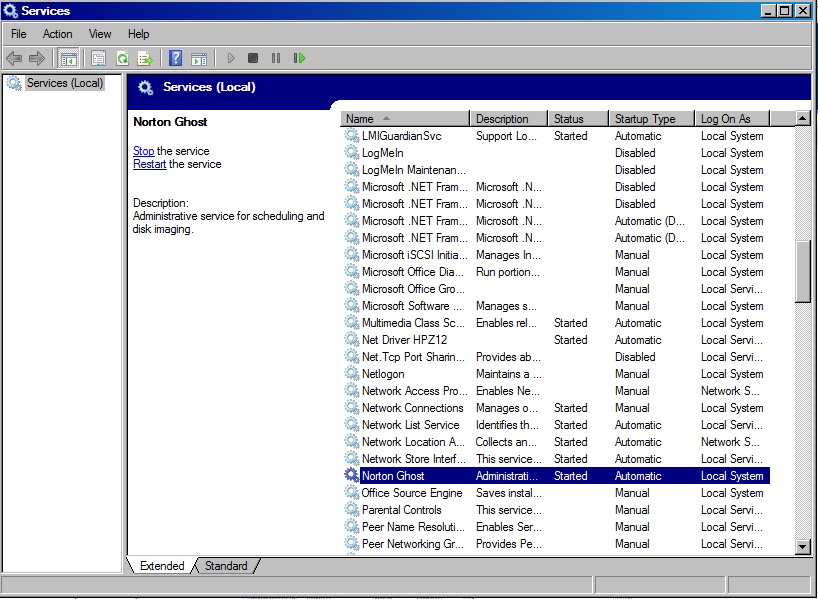Click the Refresh toolbar icon
The image size is (818, 599).
tap(122, 58)
